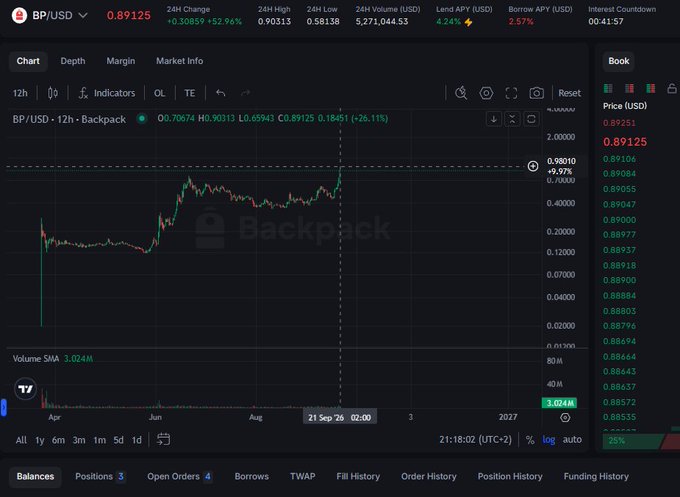Open the symbol quick search icon

[x=461, y=93]
